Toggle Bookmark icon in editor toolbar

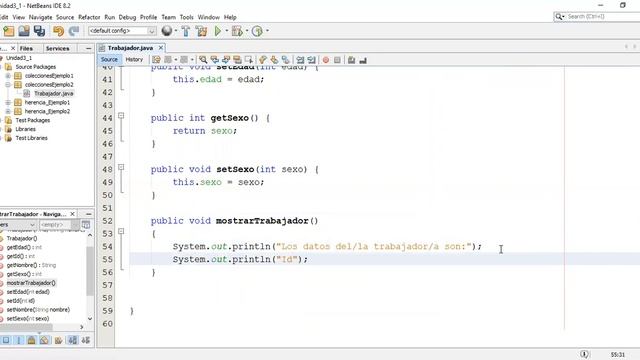point(286,60)
